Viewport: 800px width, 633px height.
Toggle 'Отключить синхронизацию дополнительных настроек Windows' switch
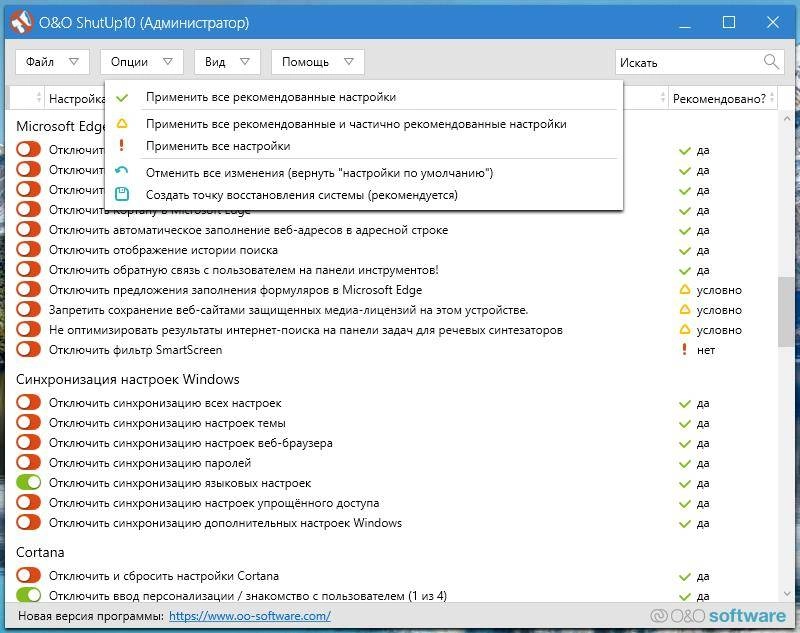pyautogui.click(x=28, y=522)
